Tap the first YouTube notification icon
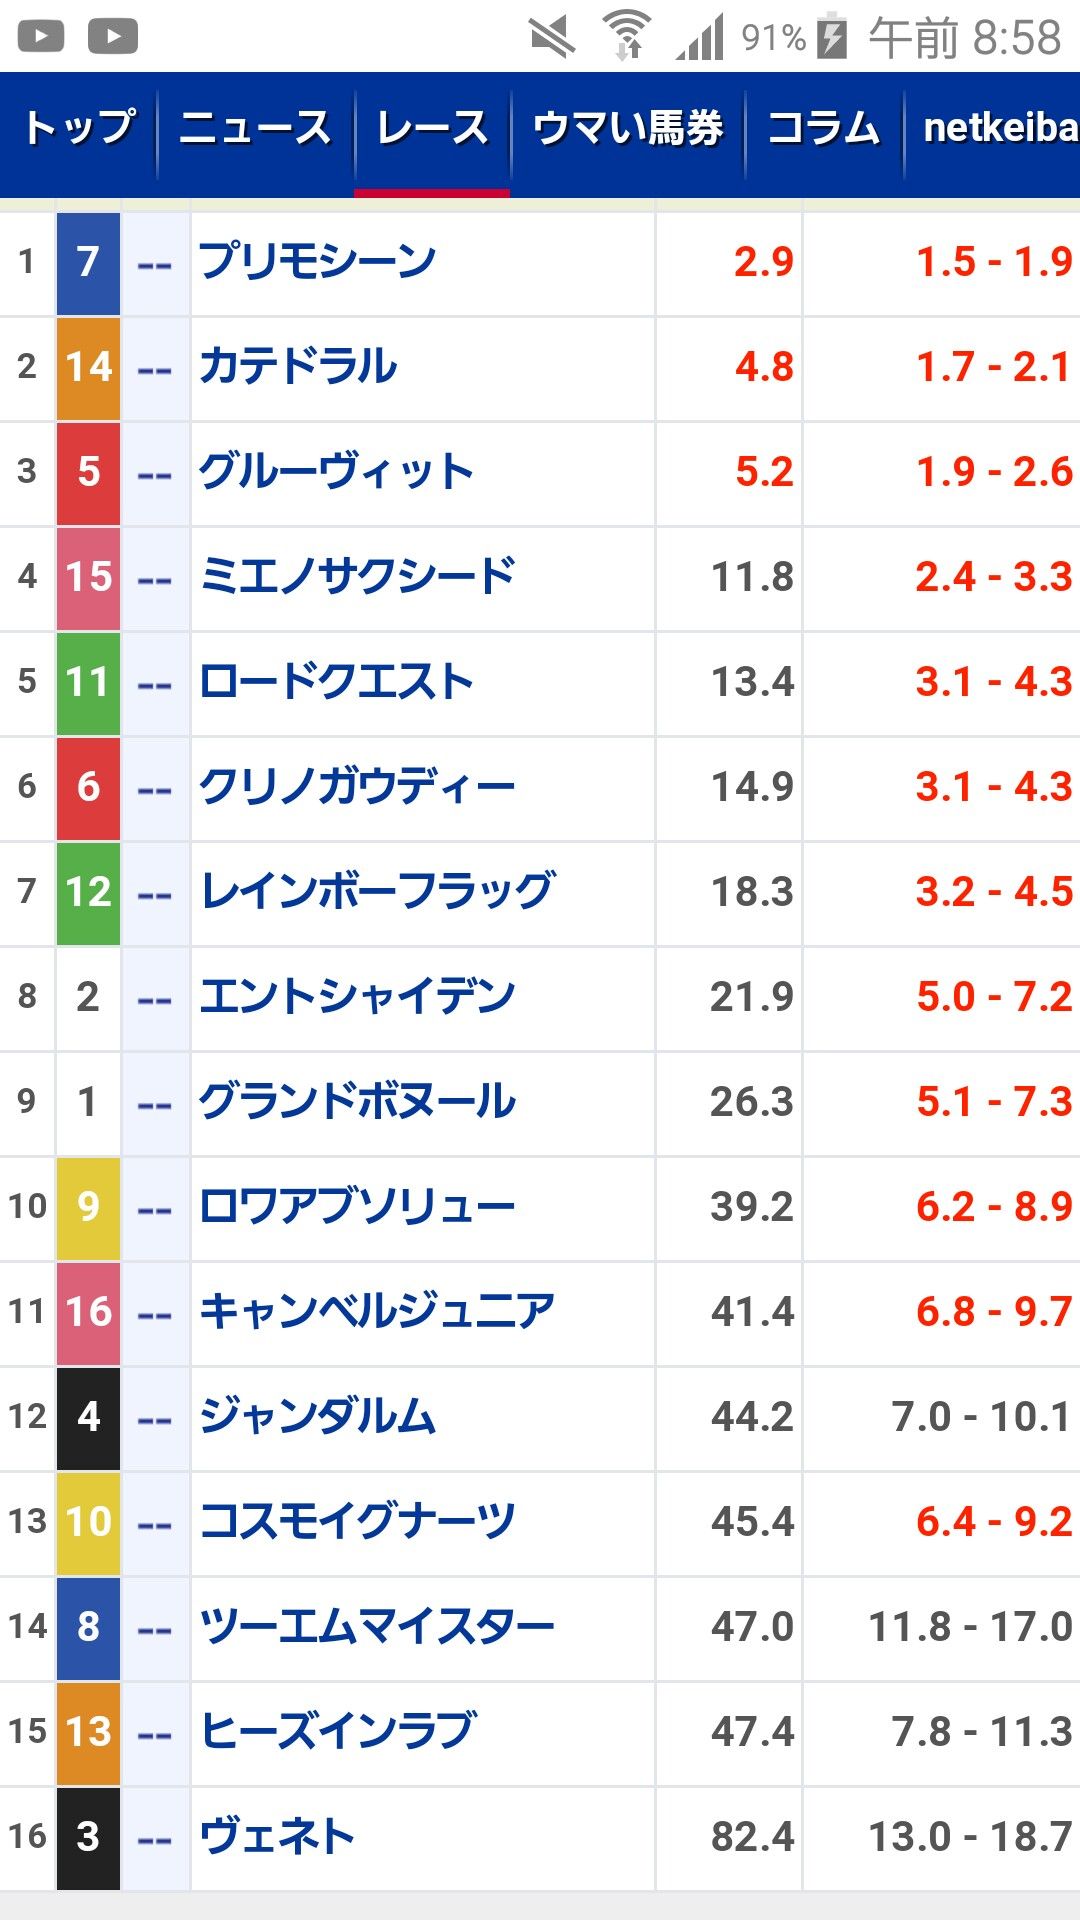The height and width of the screenshot is (1920, 1080). (41, 37)
